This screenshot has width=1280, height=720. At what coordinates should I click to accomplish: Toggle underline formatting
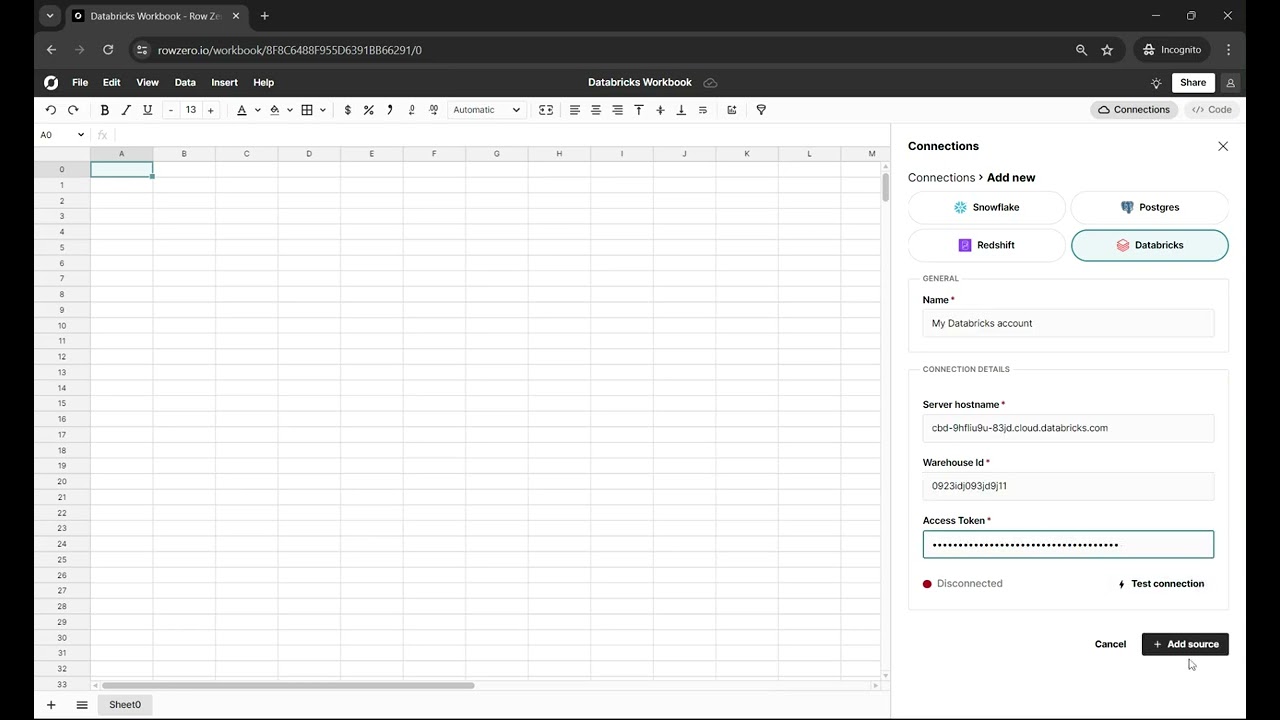coord(148,110)
